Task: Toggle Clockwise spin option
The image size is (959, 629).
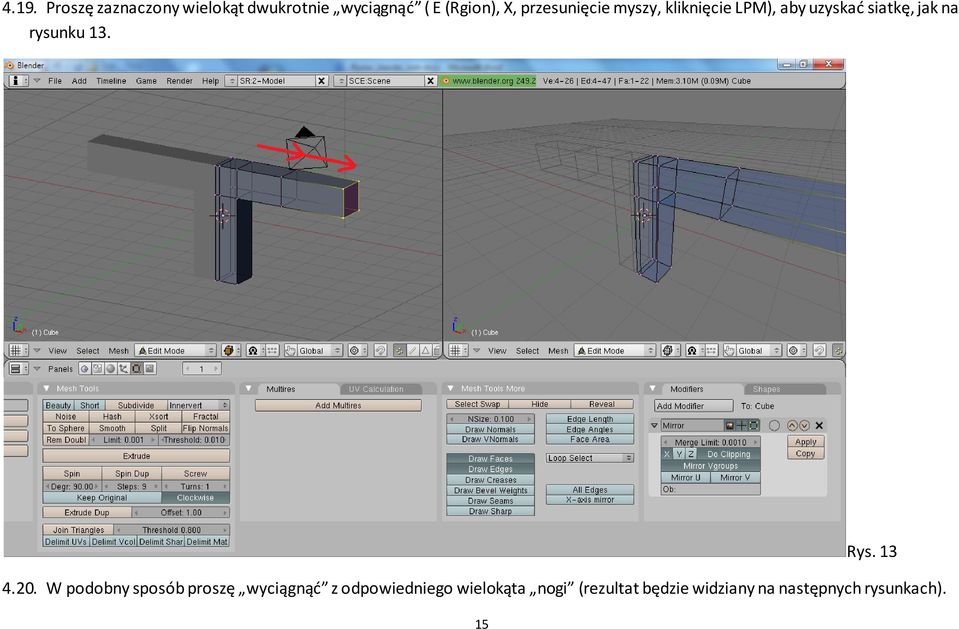Action: pyautogui.click(x=196, y=497)
